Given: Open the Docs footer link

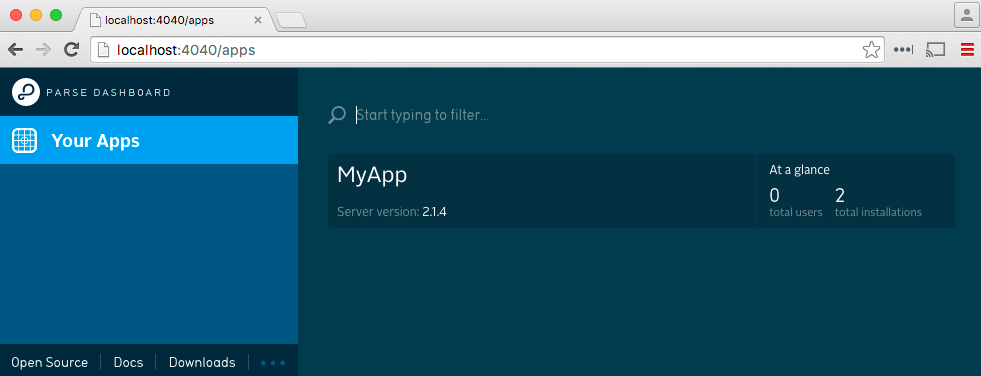Looking at the screenshot, I should (x=128, y=362).
